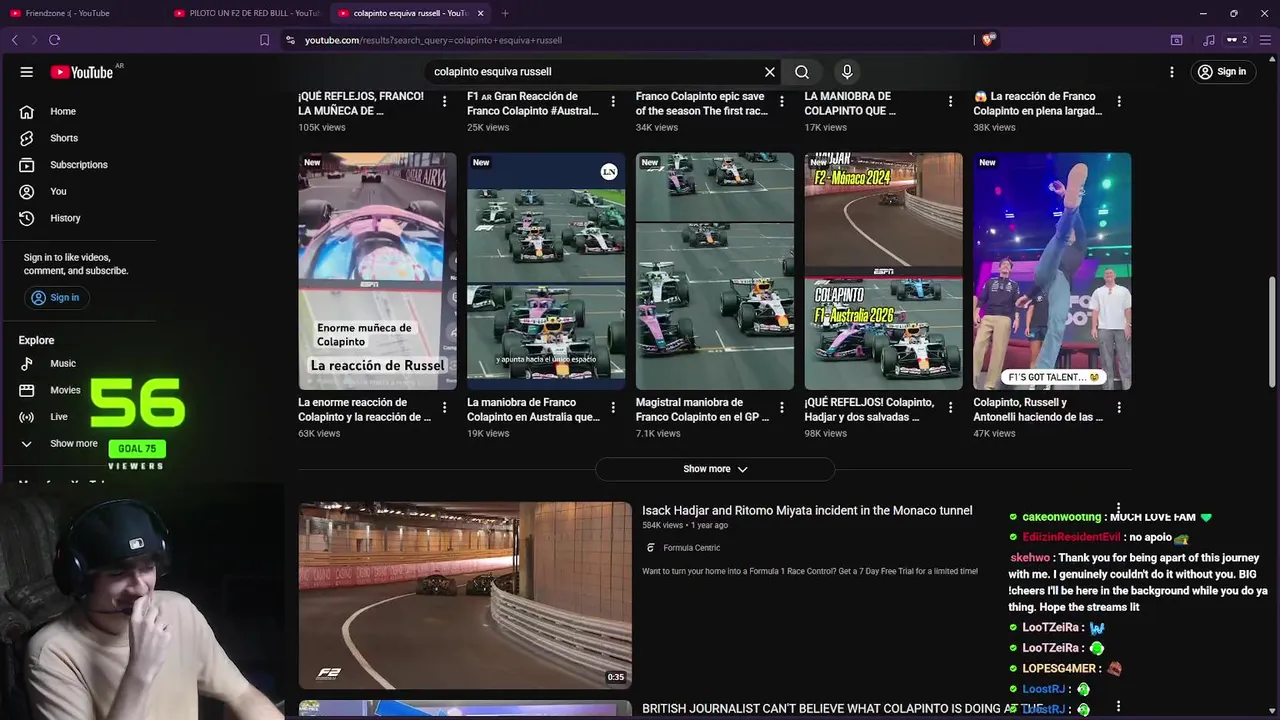Open options for 'La maniobra de Franco Colapinto' short
Image resolution: width=1280 pixels, height=720 pixels.
pyautogui.click(x=613, y=408)
